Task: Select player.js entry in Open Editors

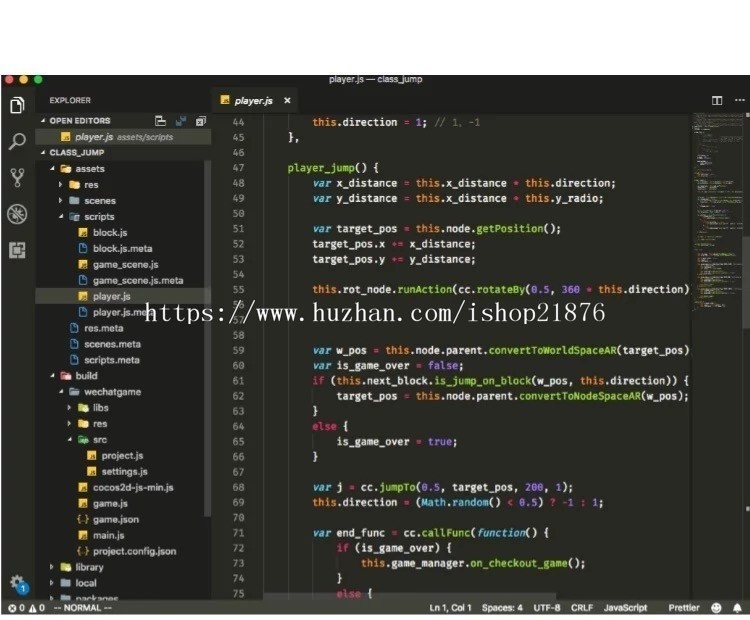Action: coord(123,137)
